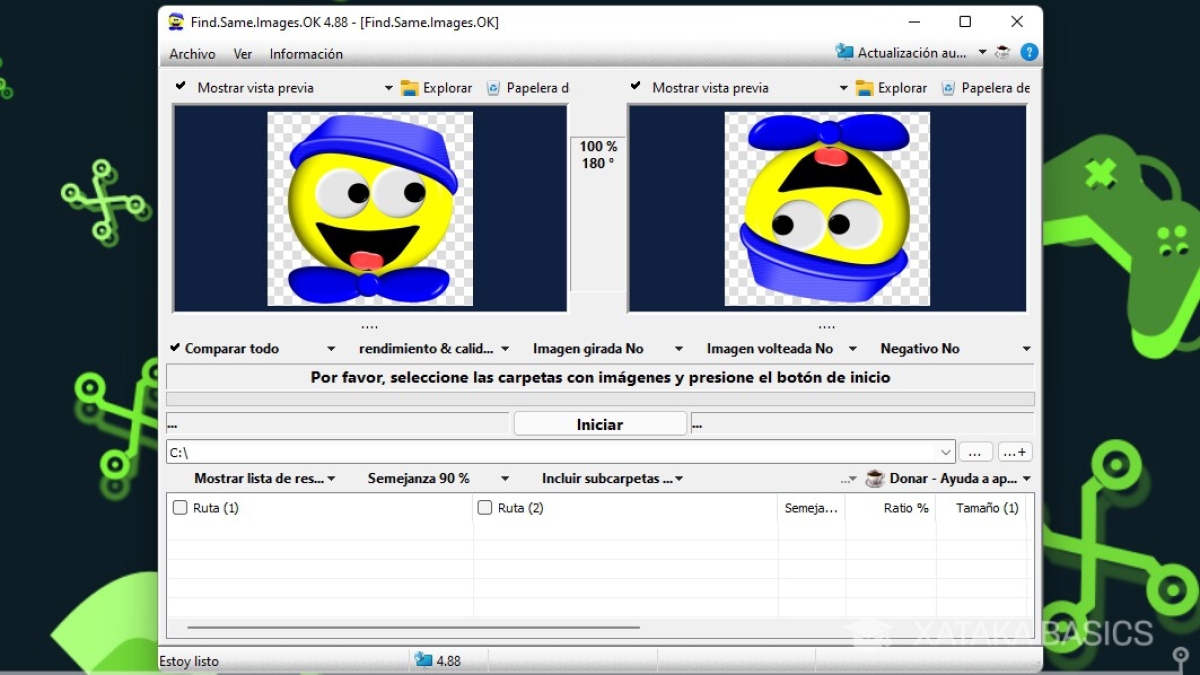Open the Imagen girada No dropdown

[x=608, y=349]
